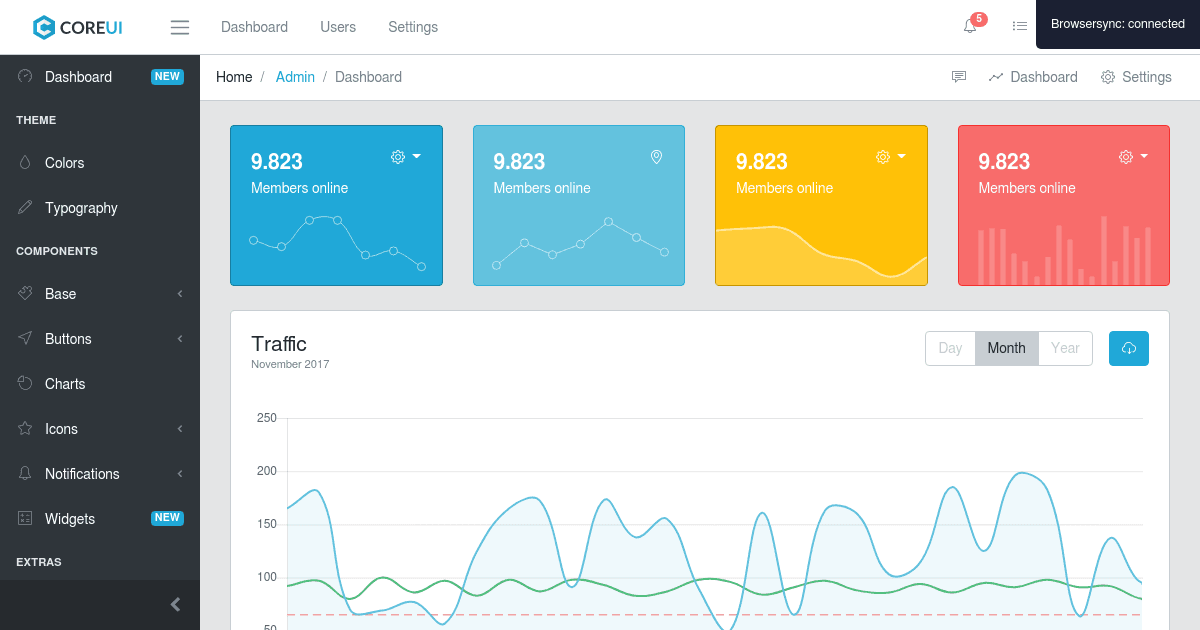Click the COMPONENTS section title in the sidebar

point(57,251)
